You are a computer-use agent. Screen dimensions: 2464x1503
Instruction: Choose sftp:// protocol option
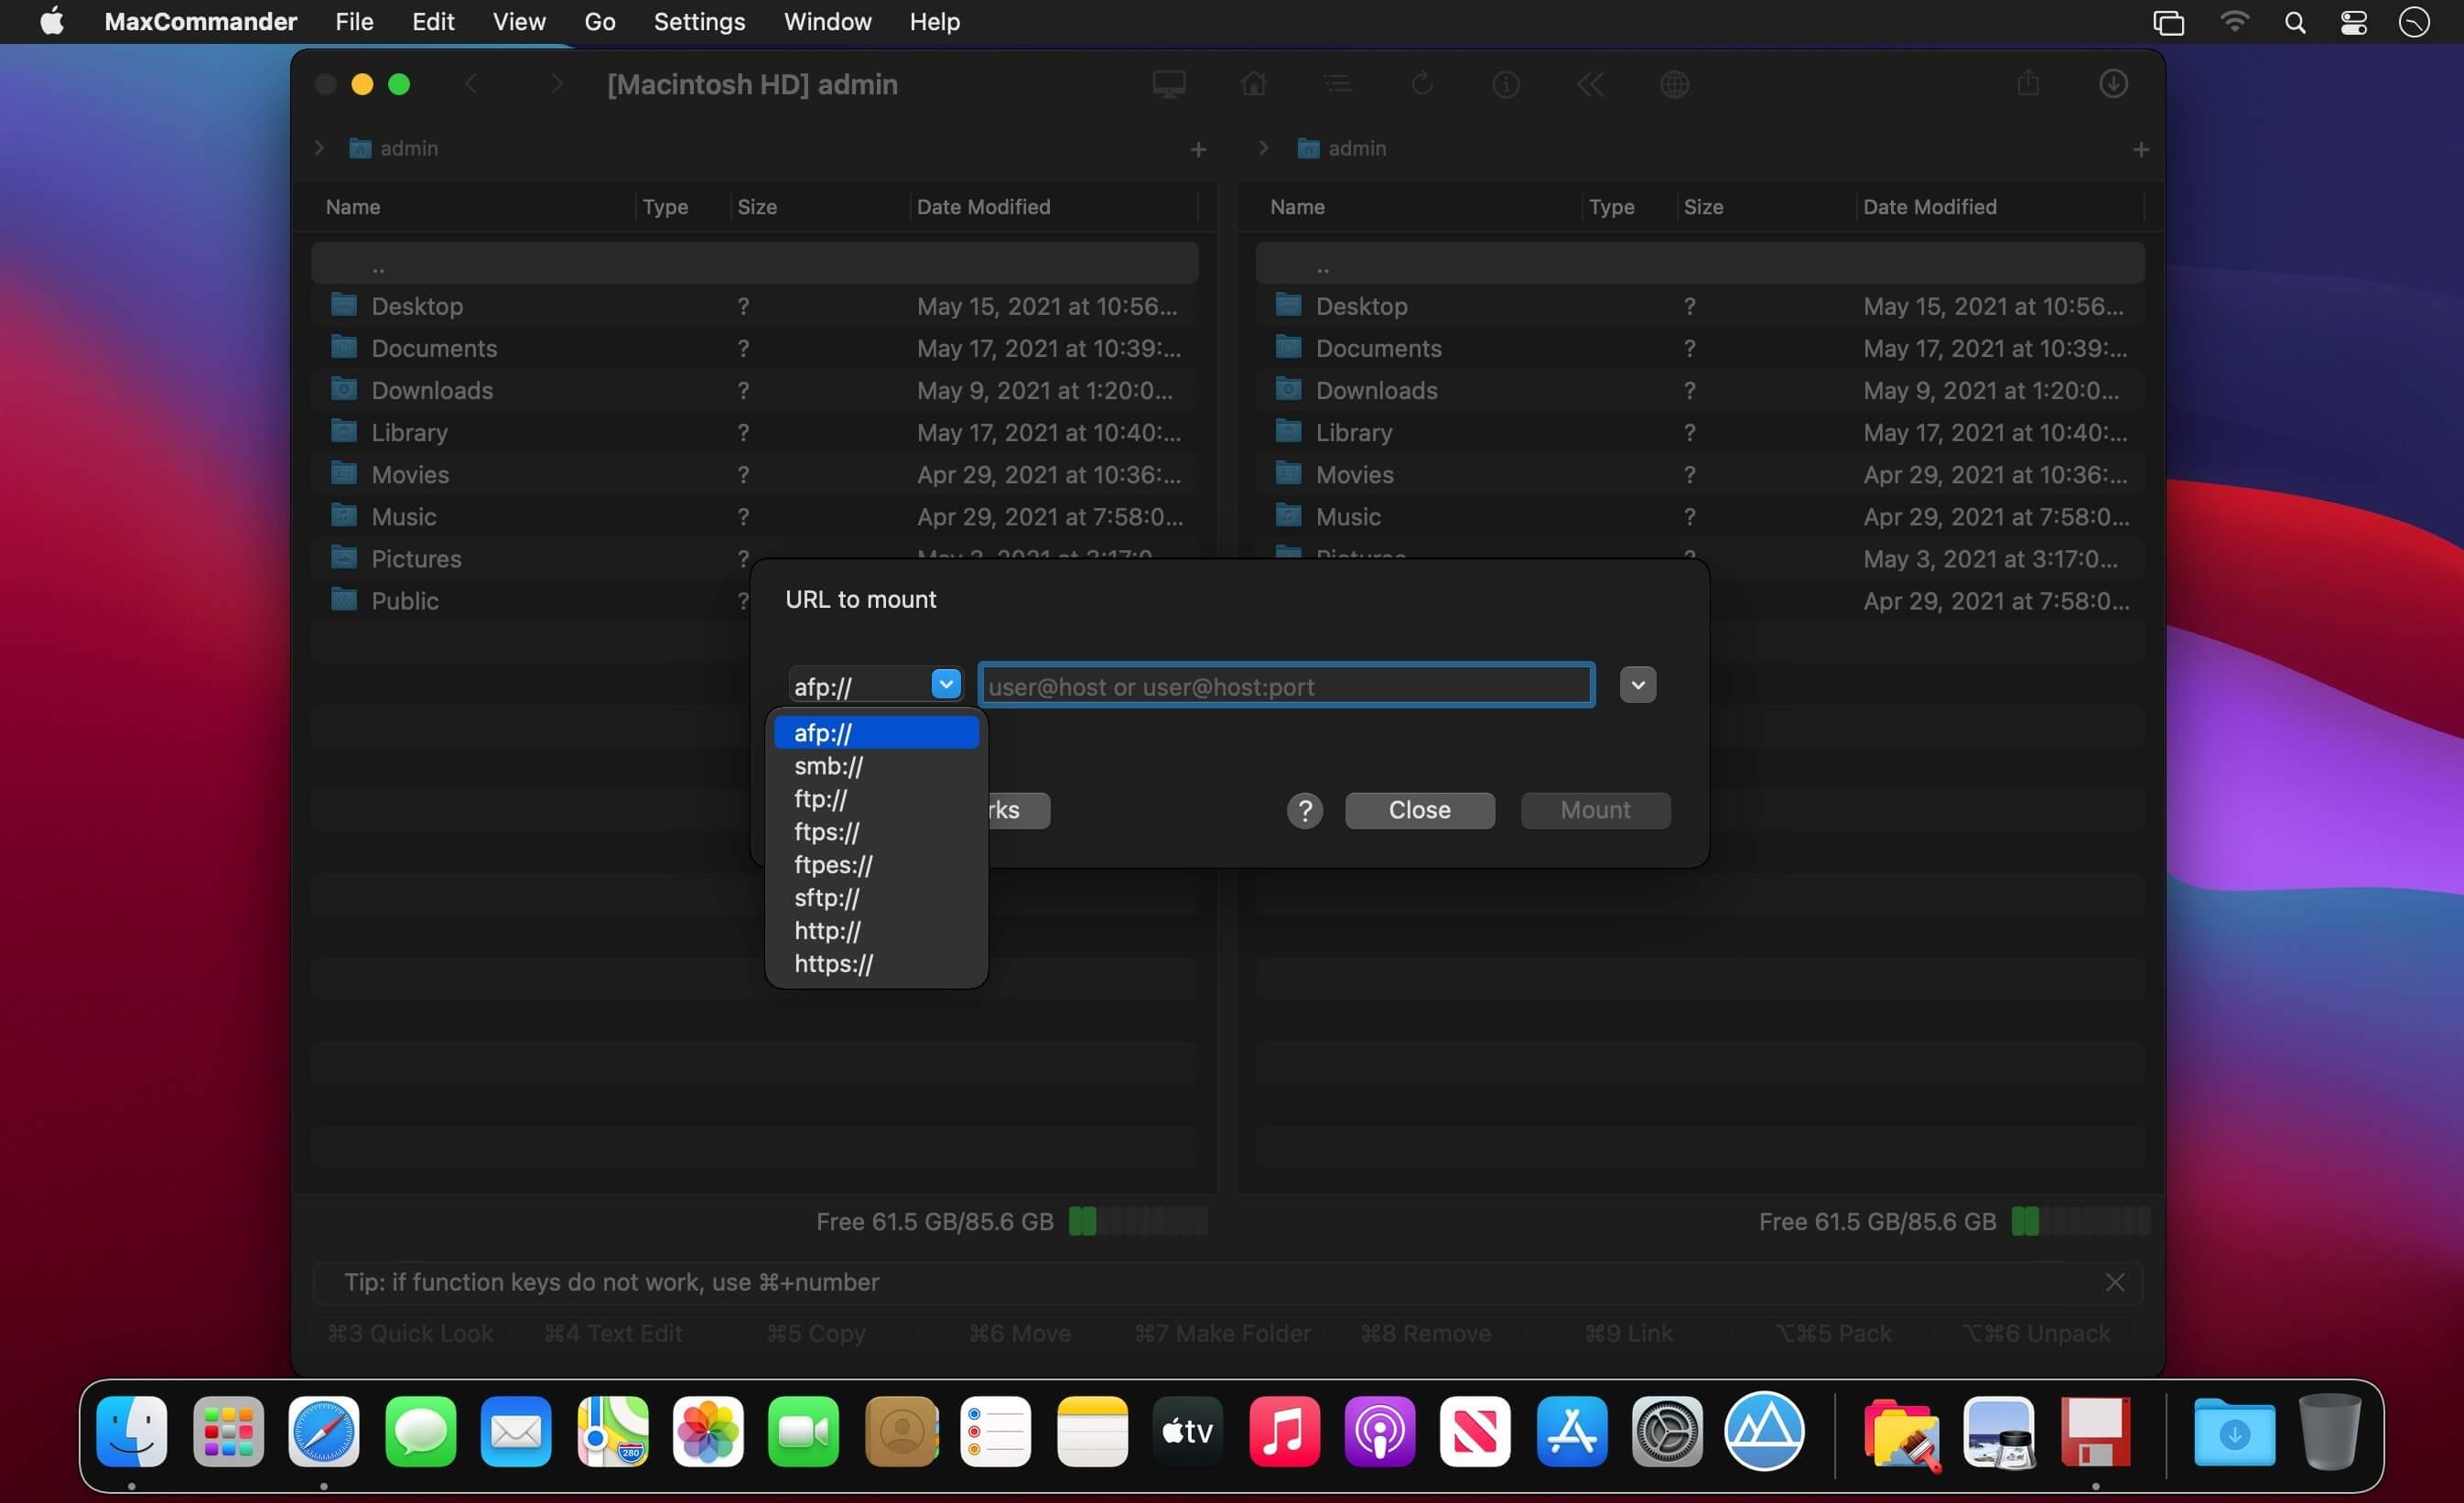tap(826, 898)
